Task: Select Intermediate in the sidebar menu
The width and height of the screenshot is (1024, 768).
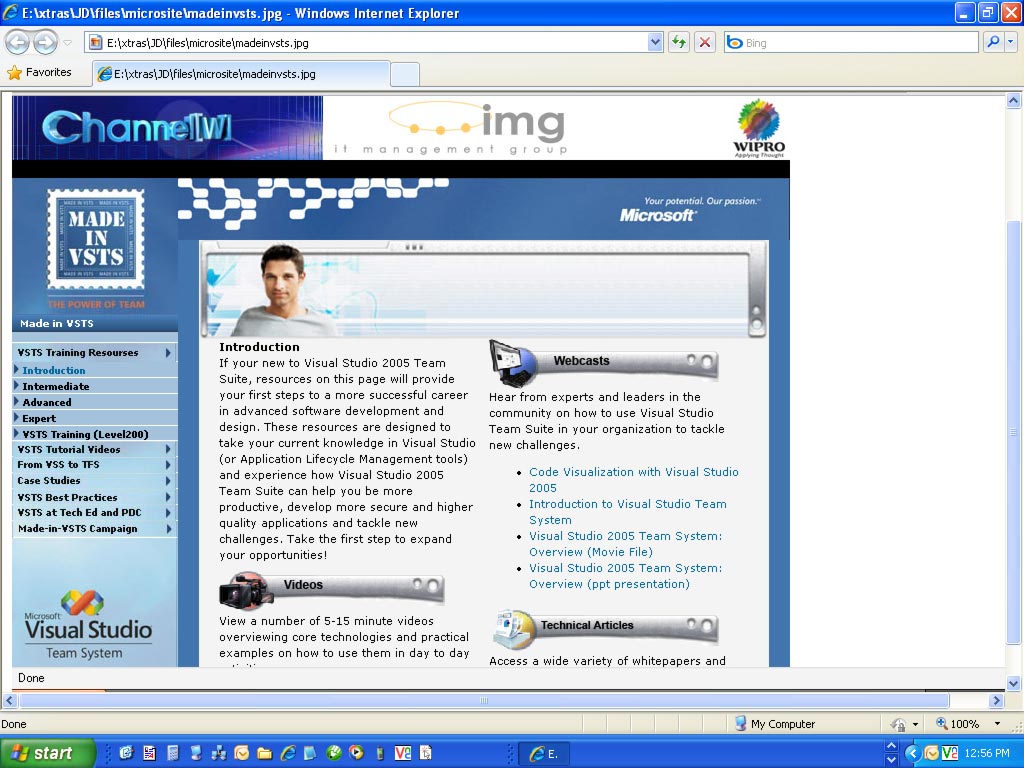Action: click(x=56, y=387)
